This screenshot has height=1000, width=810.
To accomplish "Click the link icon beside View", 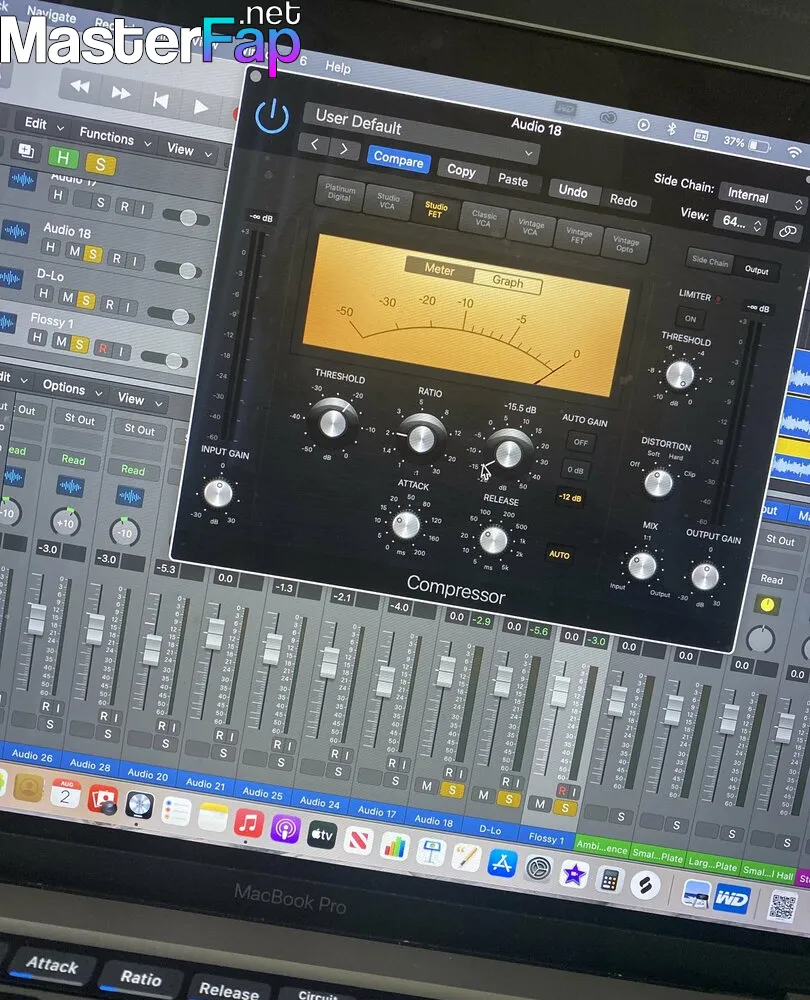I will (788, 230).
